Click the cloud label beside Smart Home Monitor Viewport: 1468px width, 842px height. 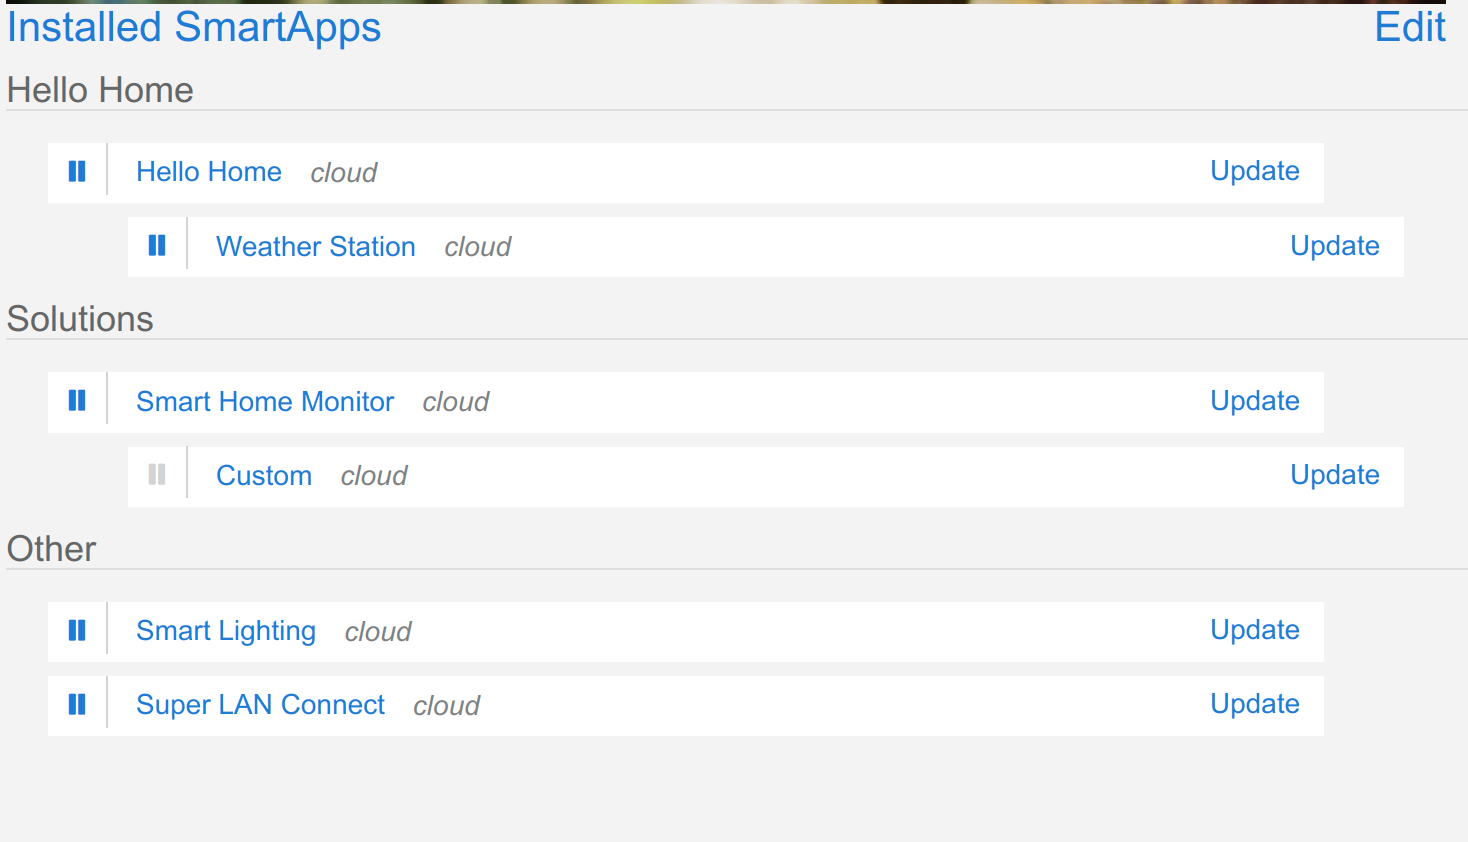pos(456,402)
